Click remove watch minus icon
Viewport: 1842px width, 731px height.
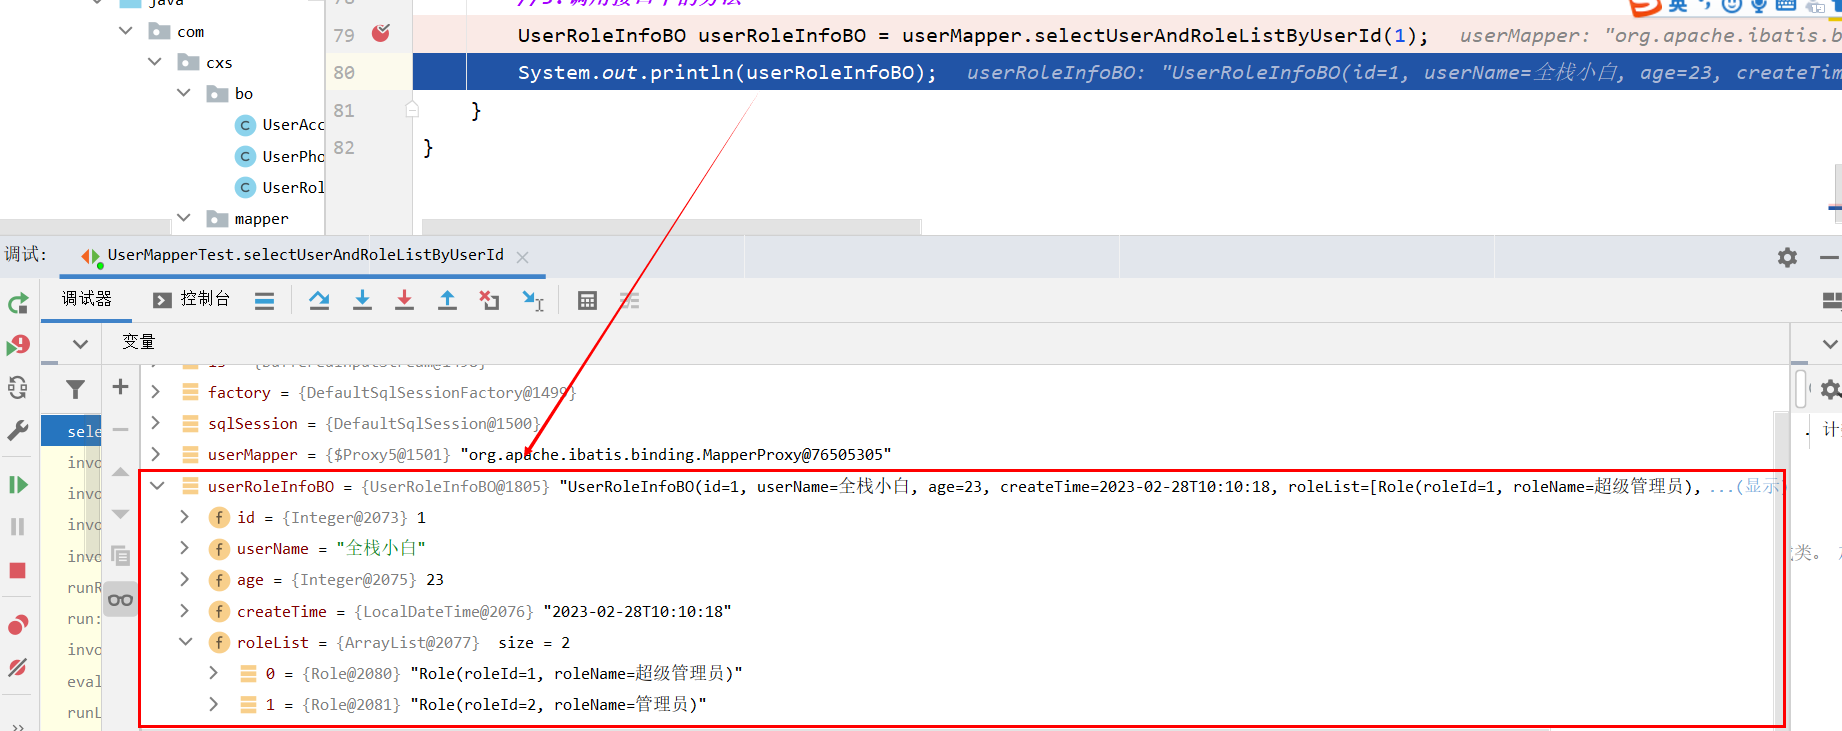(120, 429)
